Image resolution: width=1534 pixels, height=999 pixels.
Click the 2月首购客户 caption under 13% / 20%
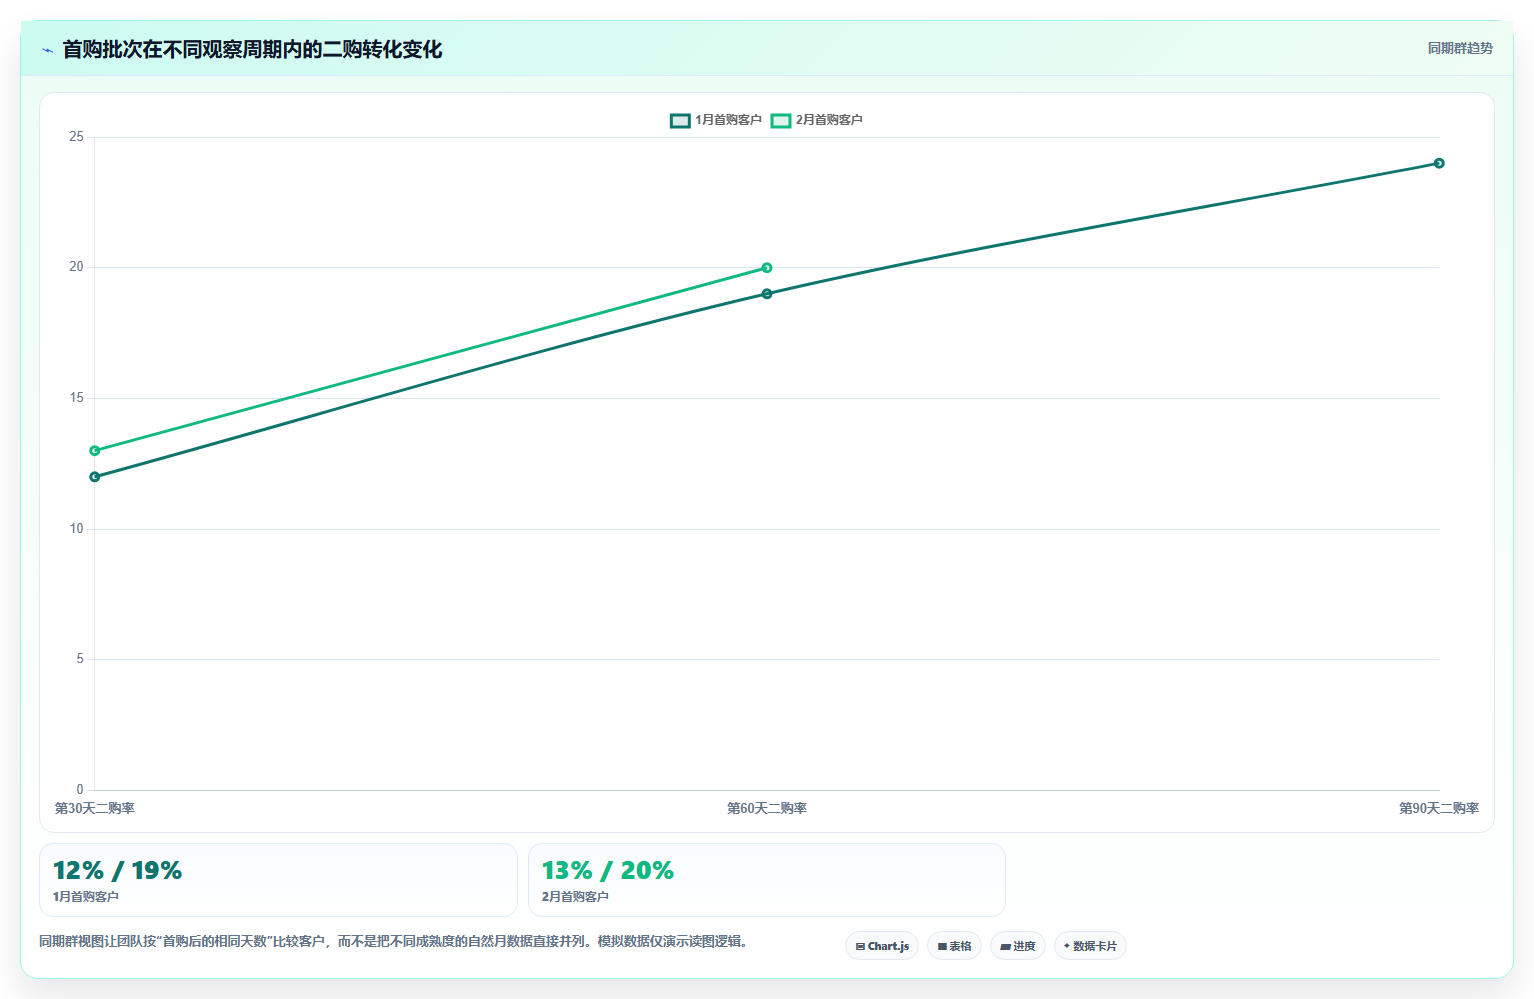click(575, 897)
